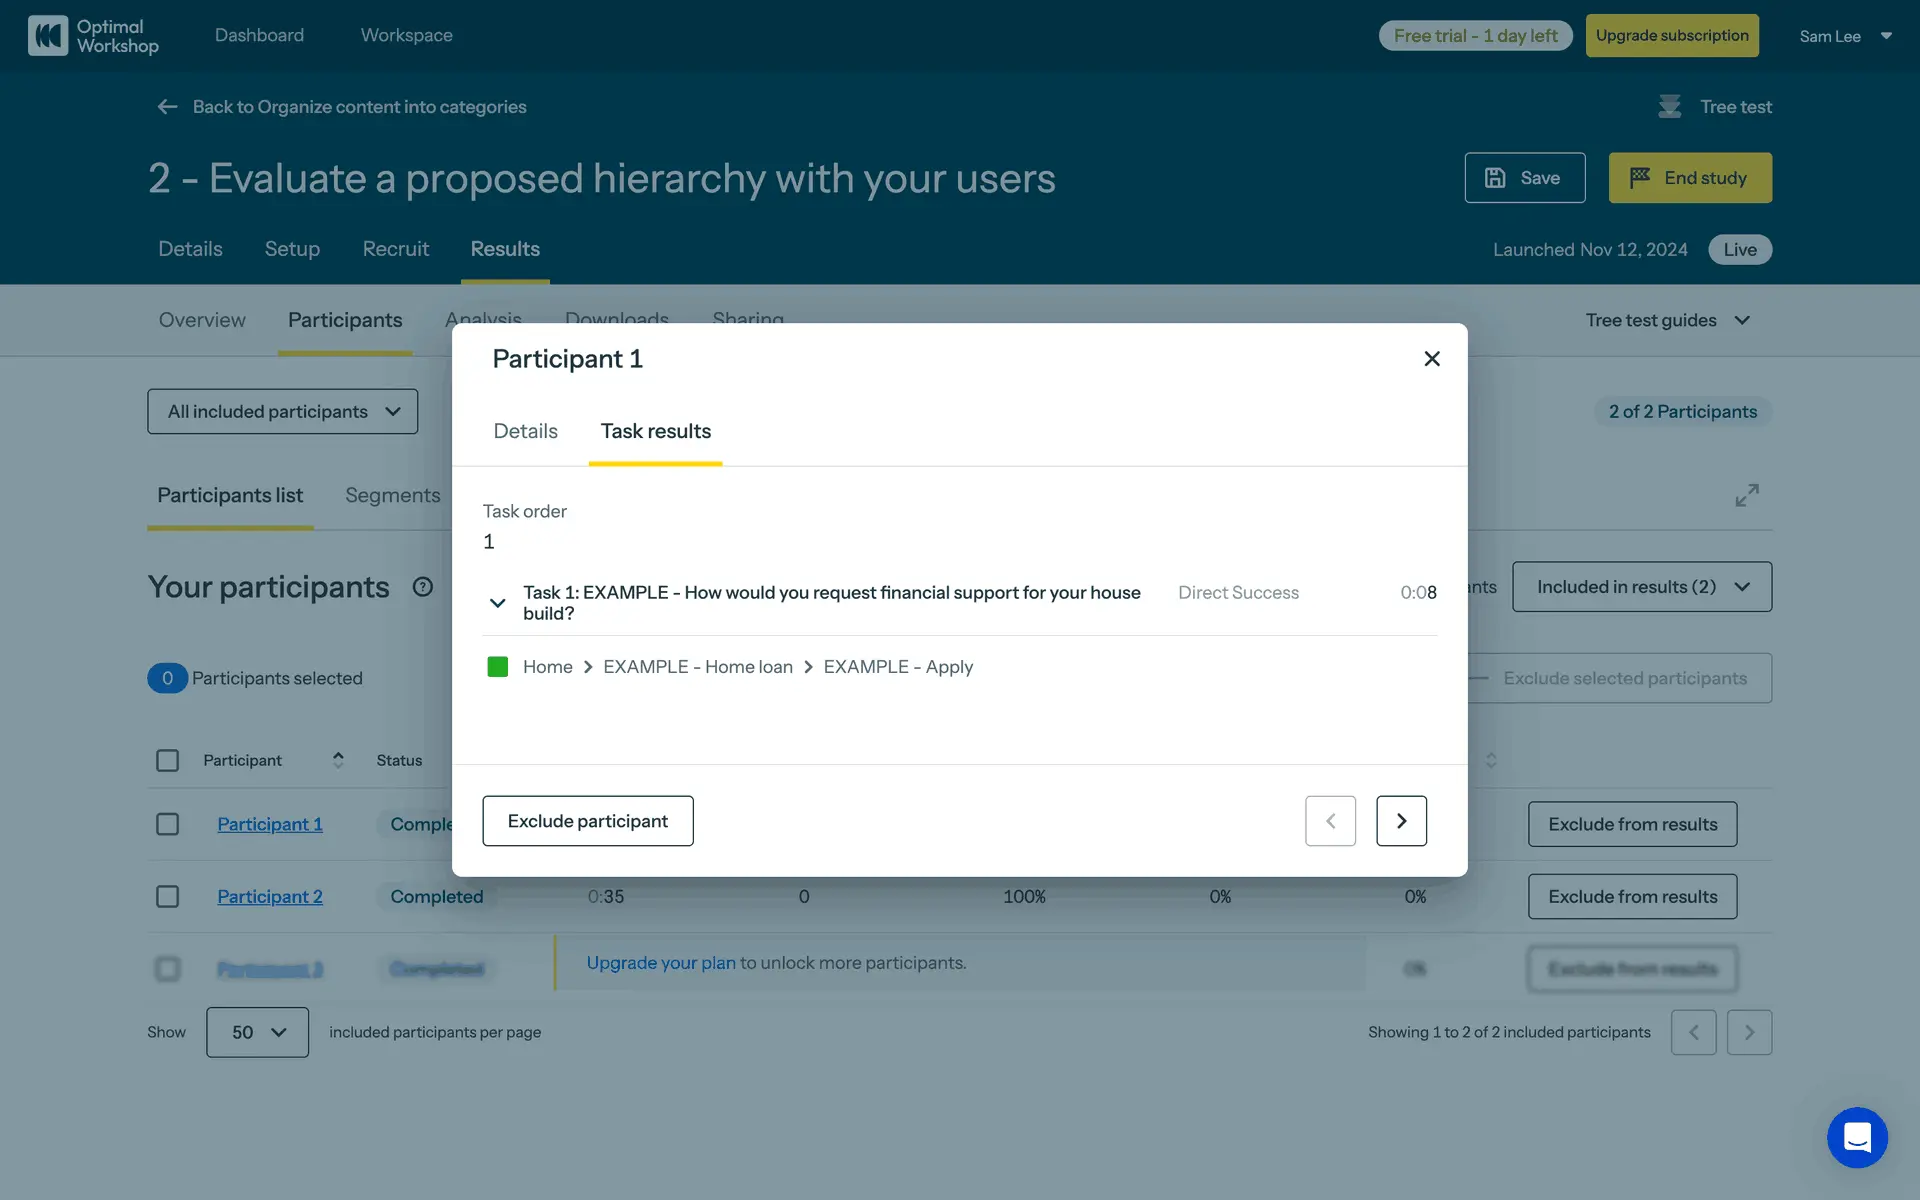This screenshot has height=1200, width=1920.
Task: Click the Optimal Workshop logo icon
Action: click(47, 36)
